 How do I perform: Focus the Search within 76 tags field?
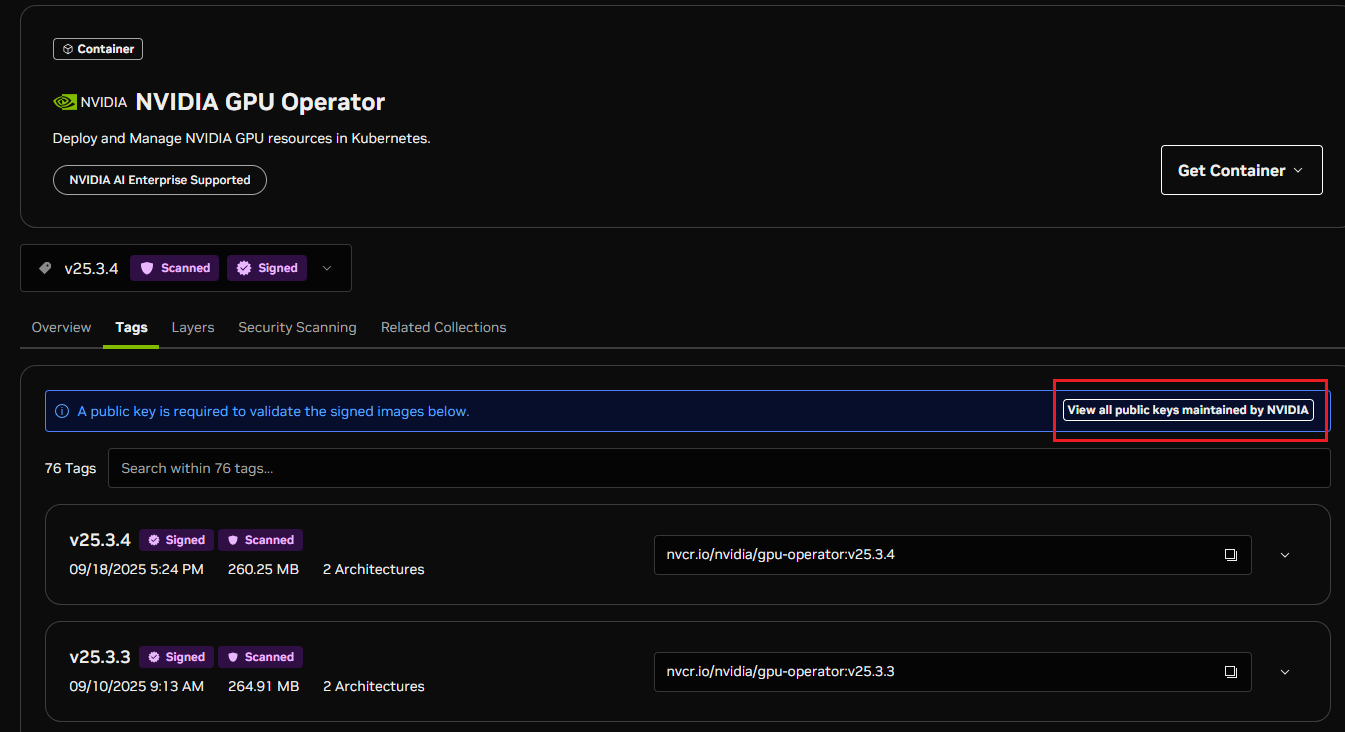(719, 468)
